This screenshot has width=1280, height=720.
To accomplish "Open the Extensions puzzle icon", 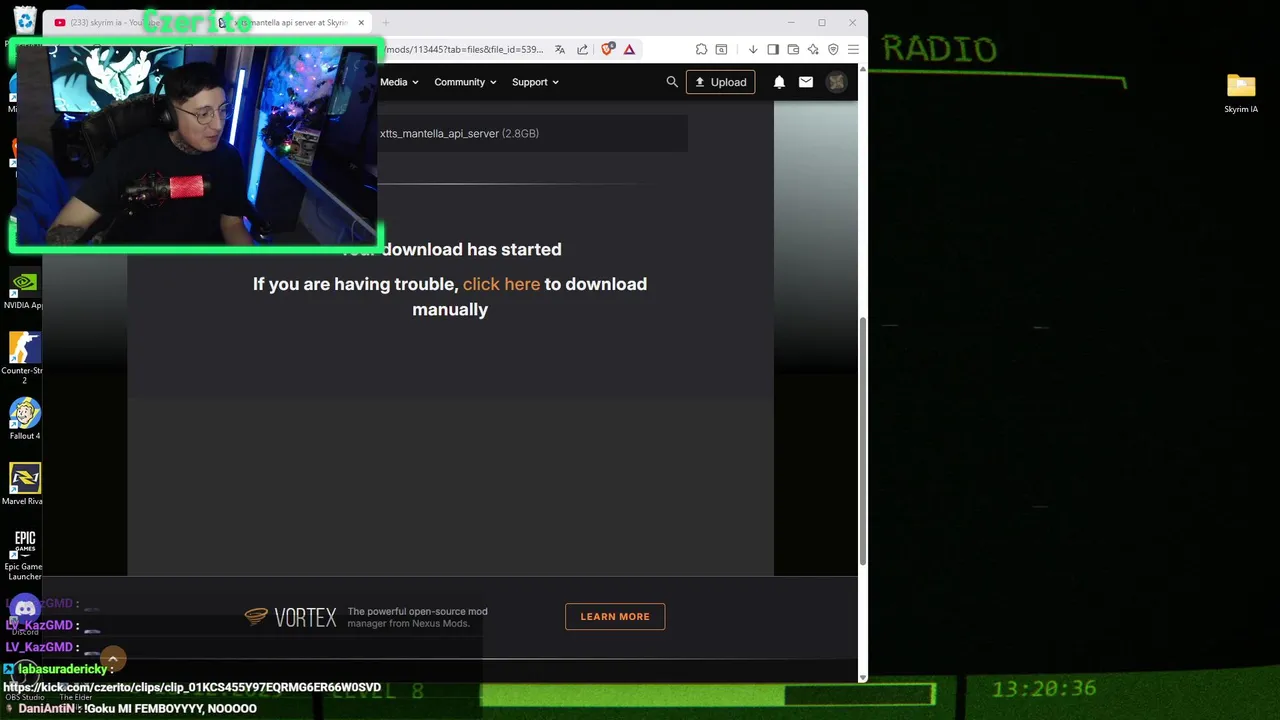I will pos(701,49).
